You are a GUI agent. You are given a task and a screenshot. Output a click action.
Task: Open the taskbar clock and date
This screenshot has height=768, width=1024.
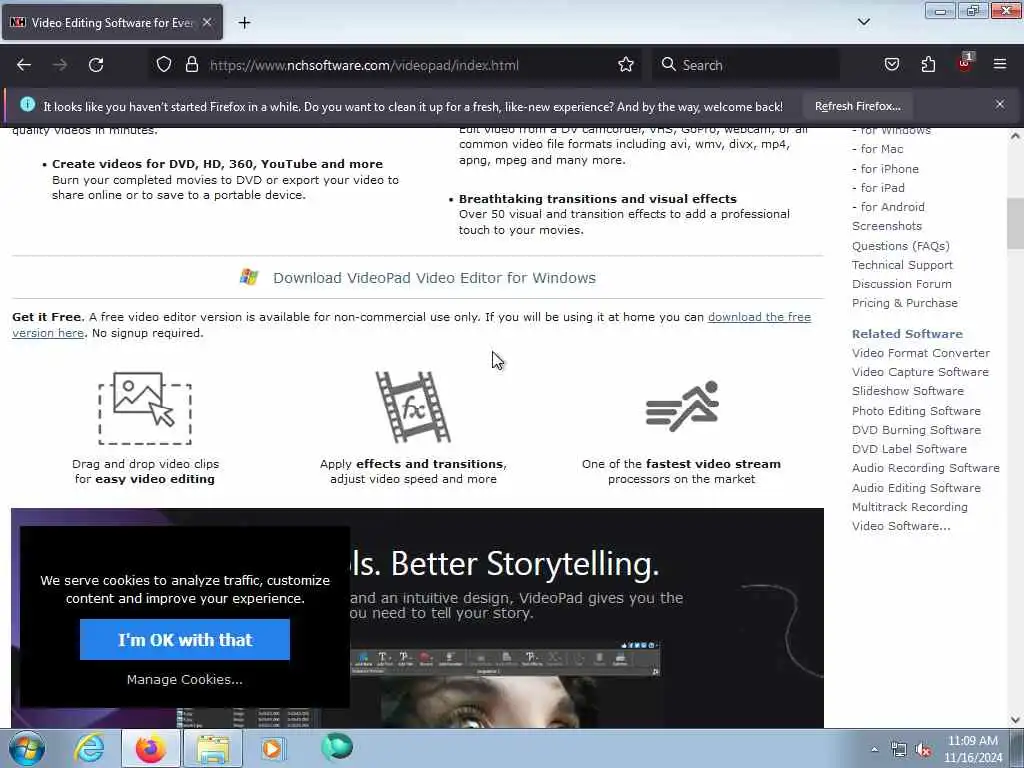pyautogui.click(x=972, y=749)
